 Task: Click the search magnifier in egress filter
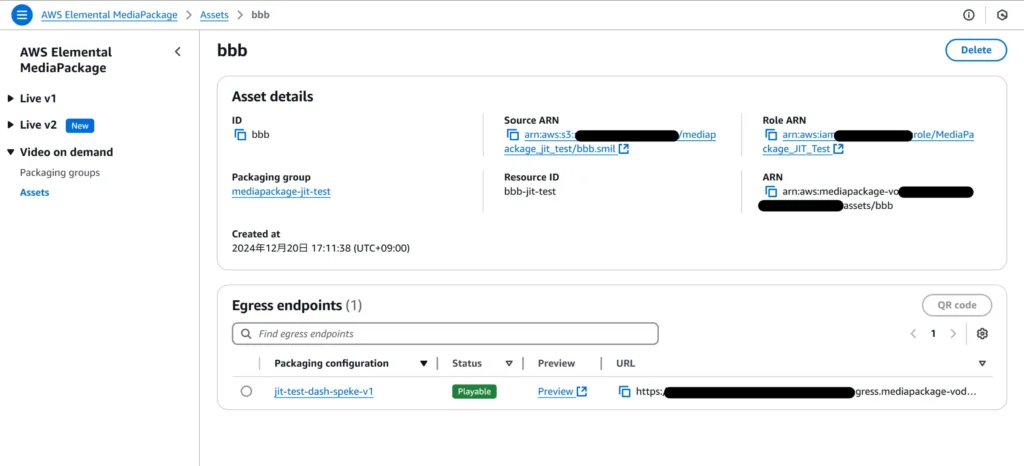click(246, 334)
